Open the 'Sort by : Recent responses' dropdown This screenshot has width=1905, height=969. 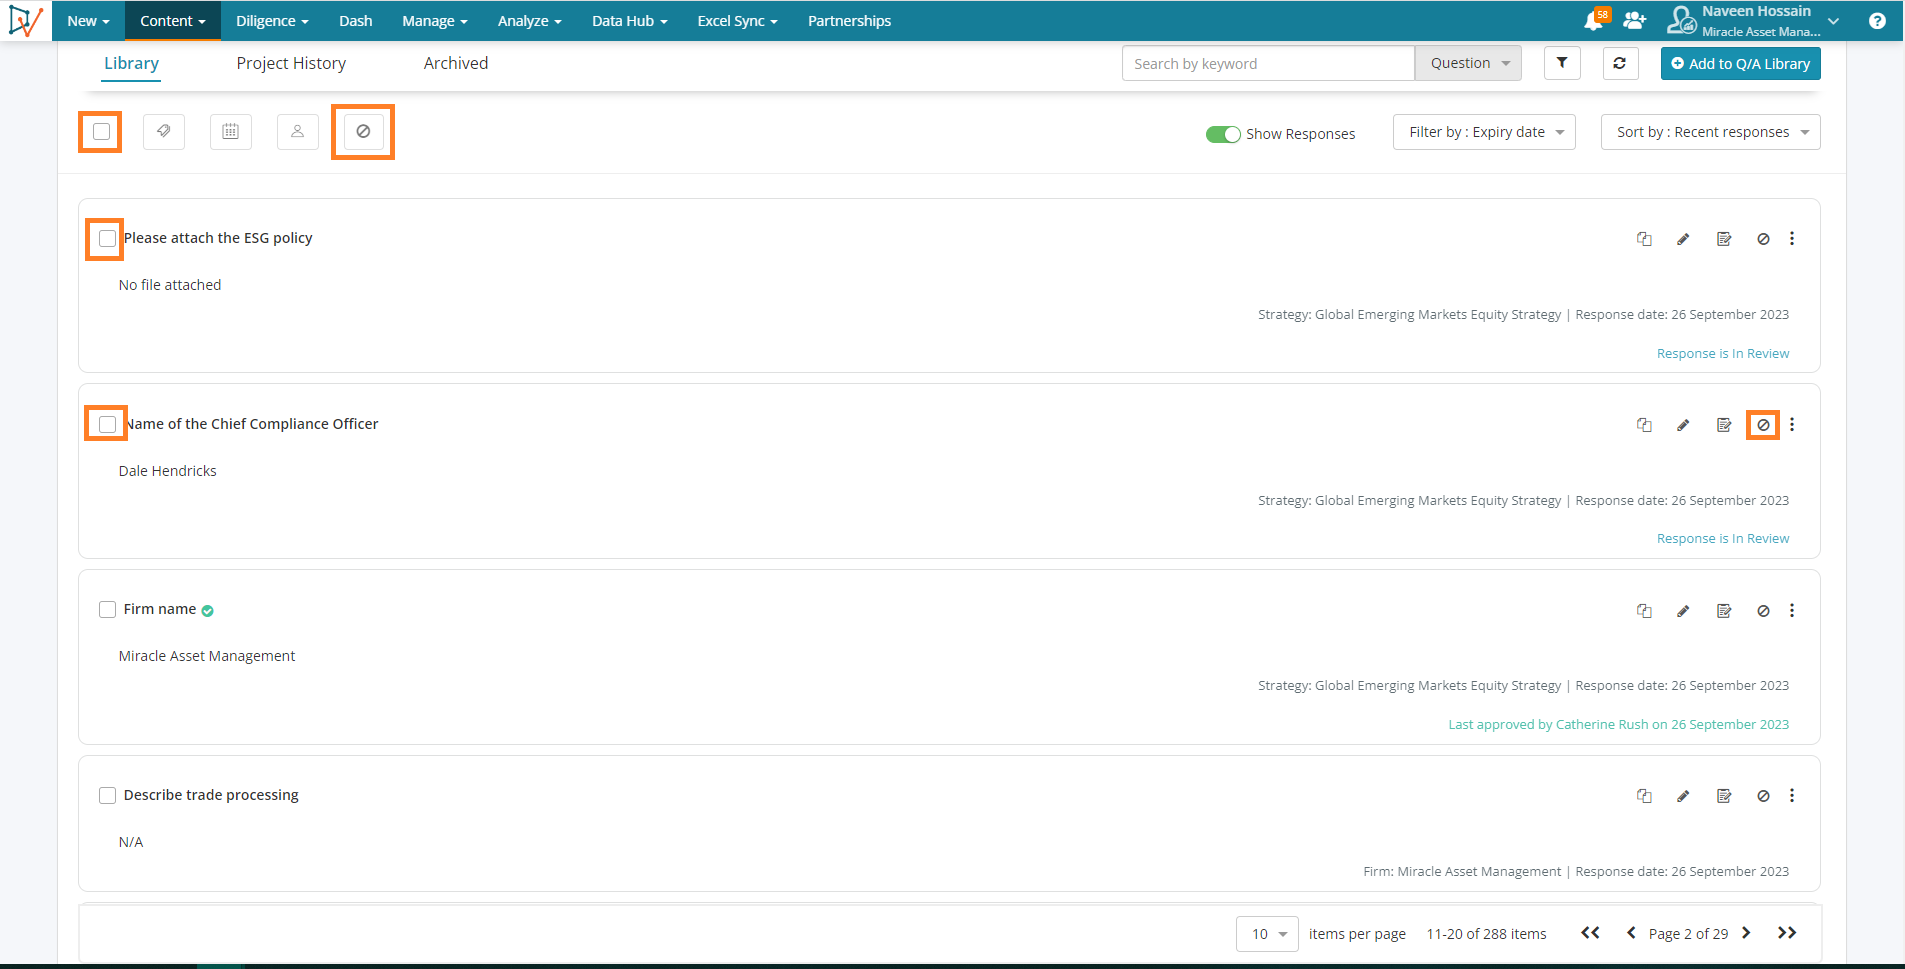(1710, 132)
